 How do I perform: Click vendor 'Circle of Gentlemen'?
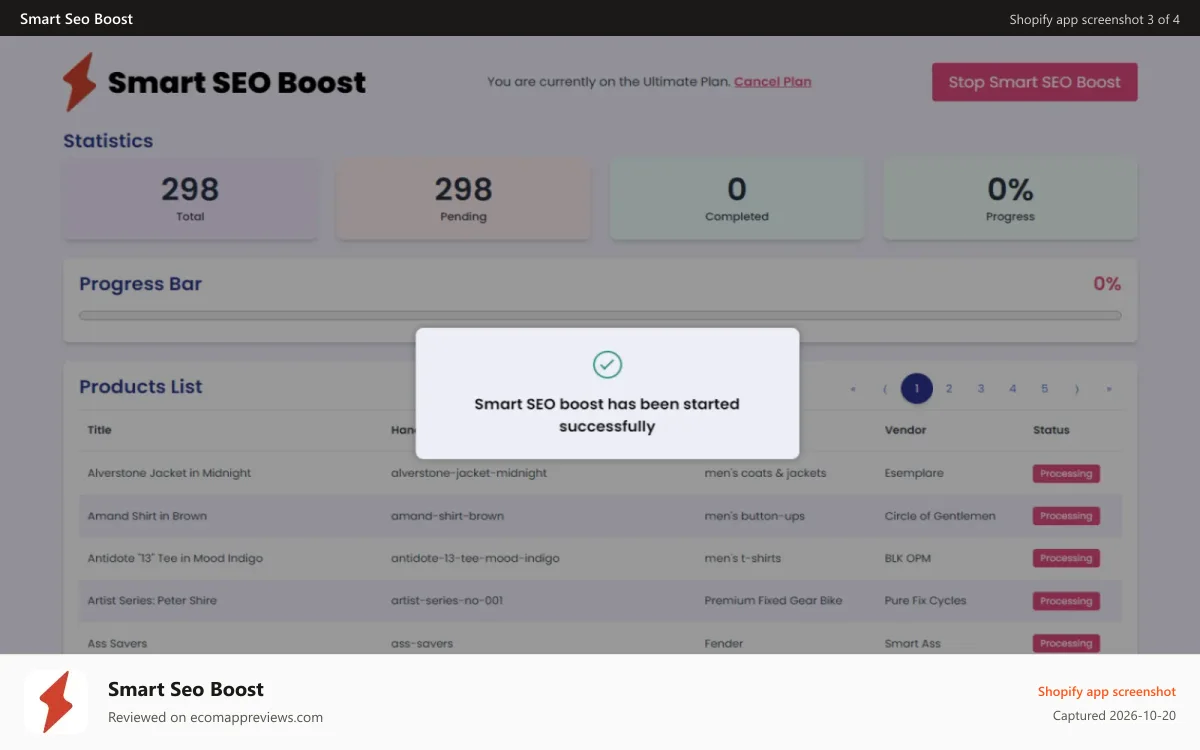pos(940,516)
